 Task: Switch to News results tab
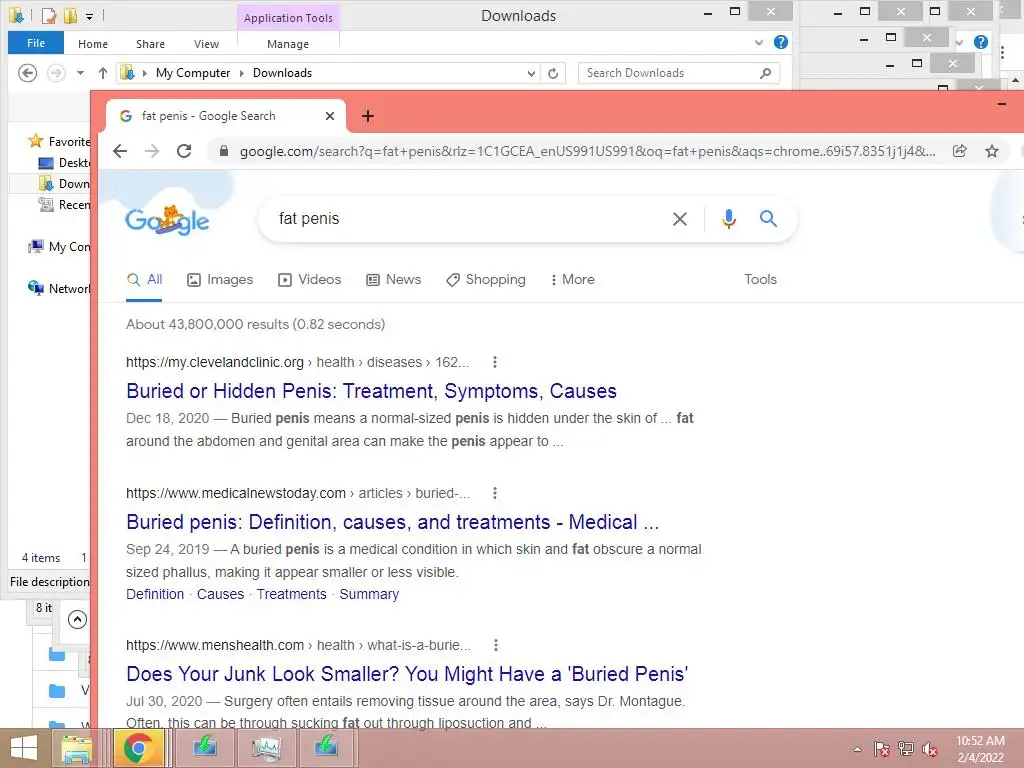(x=393, y=280)
